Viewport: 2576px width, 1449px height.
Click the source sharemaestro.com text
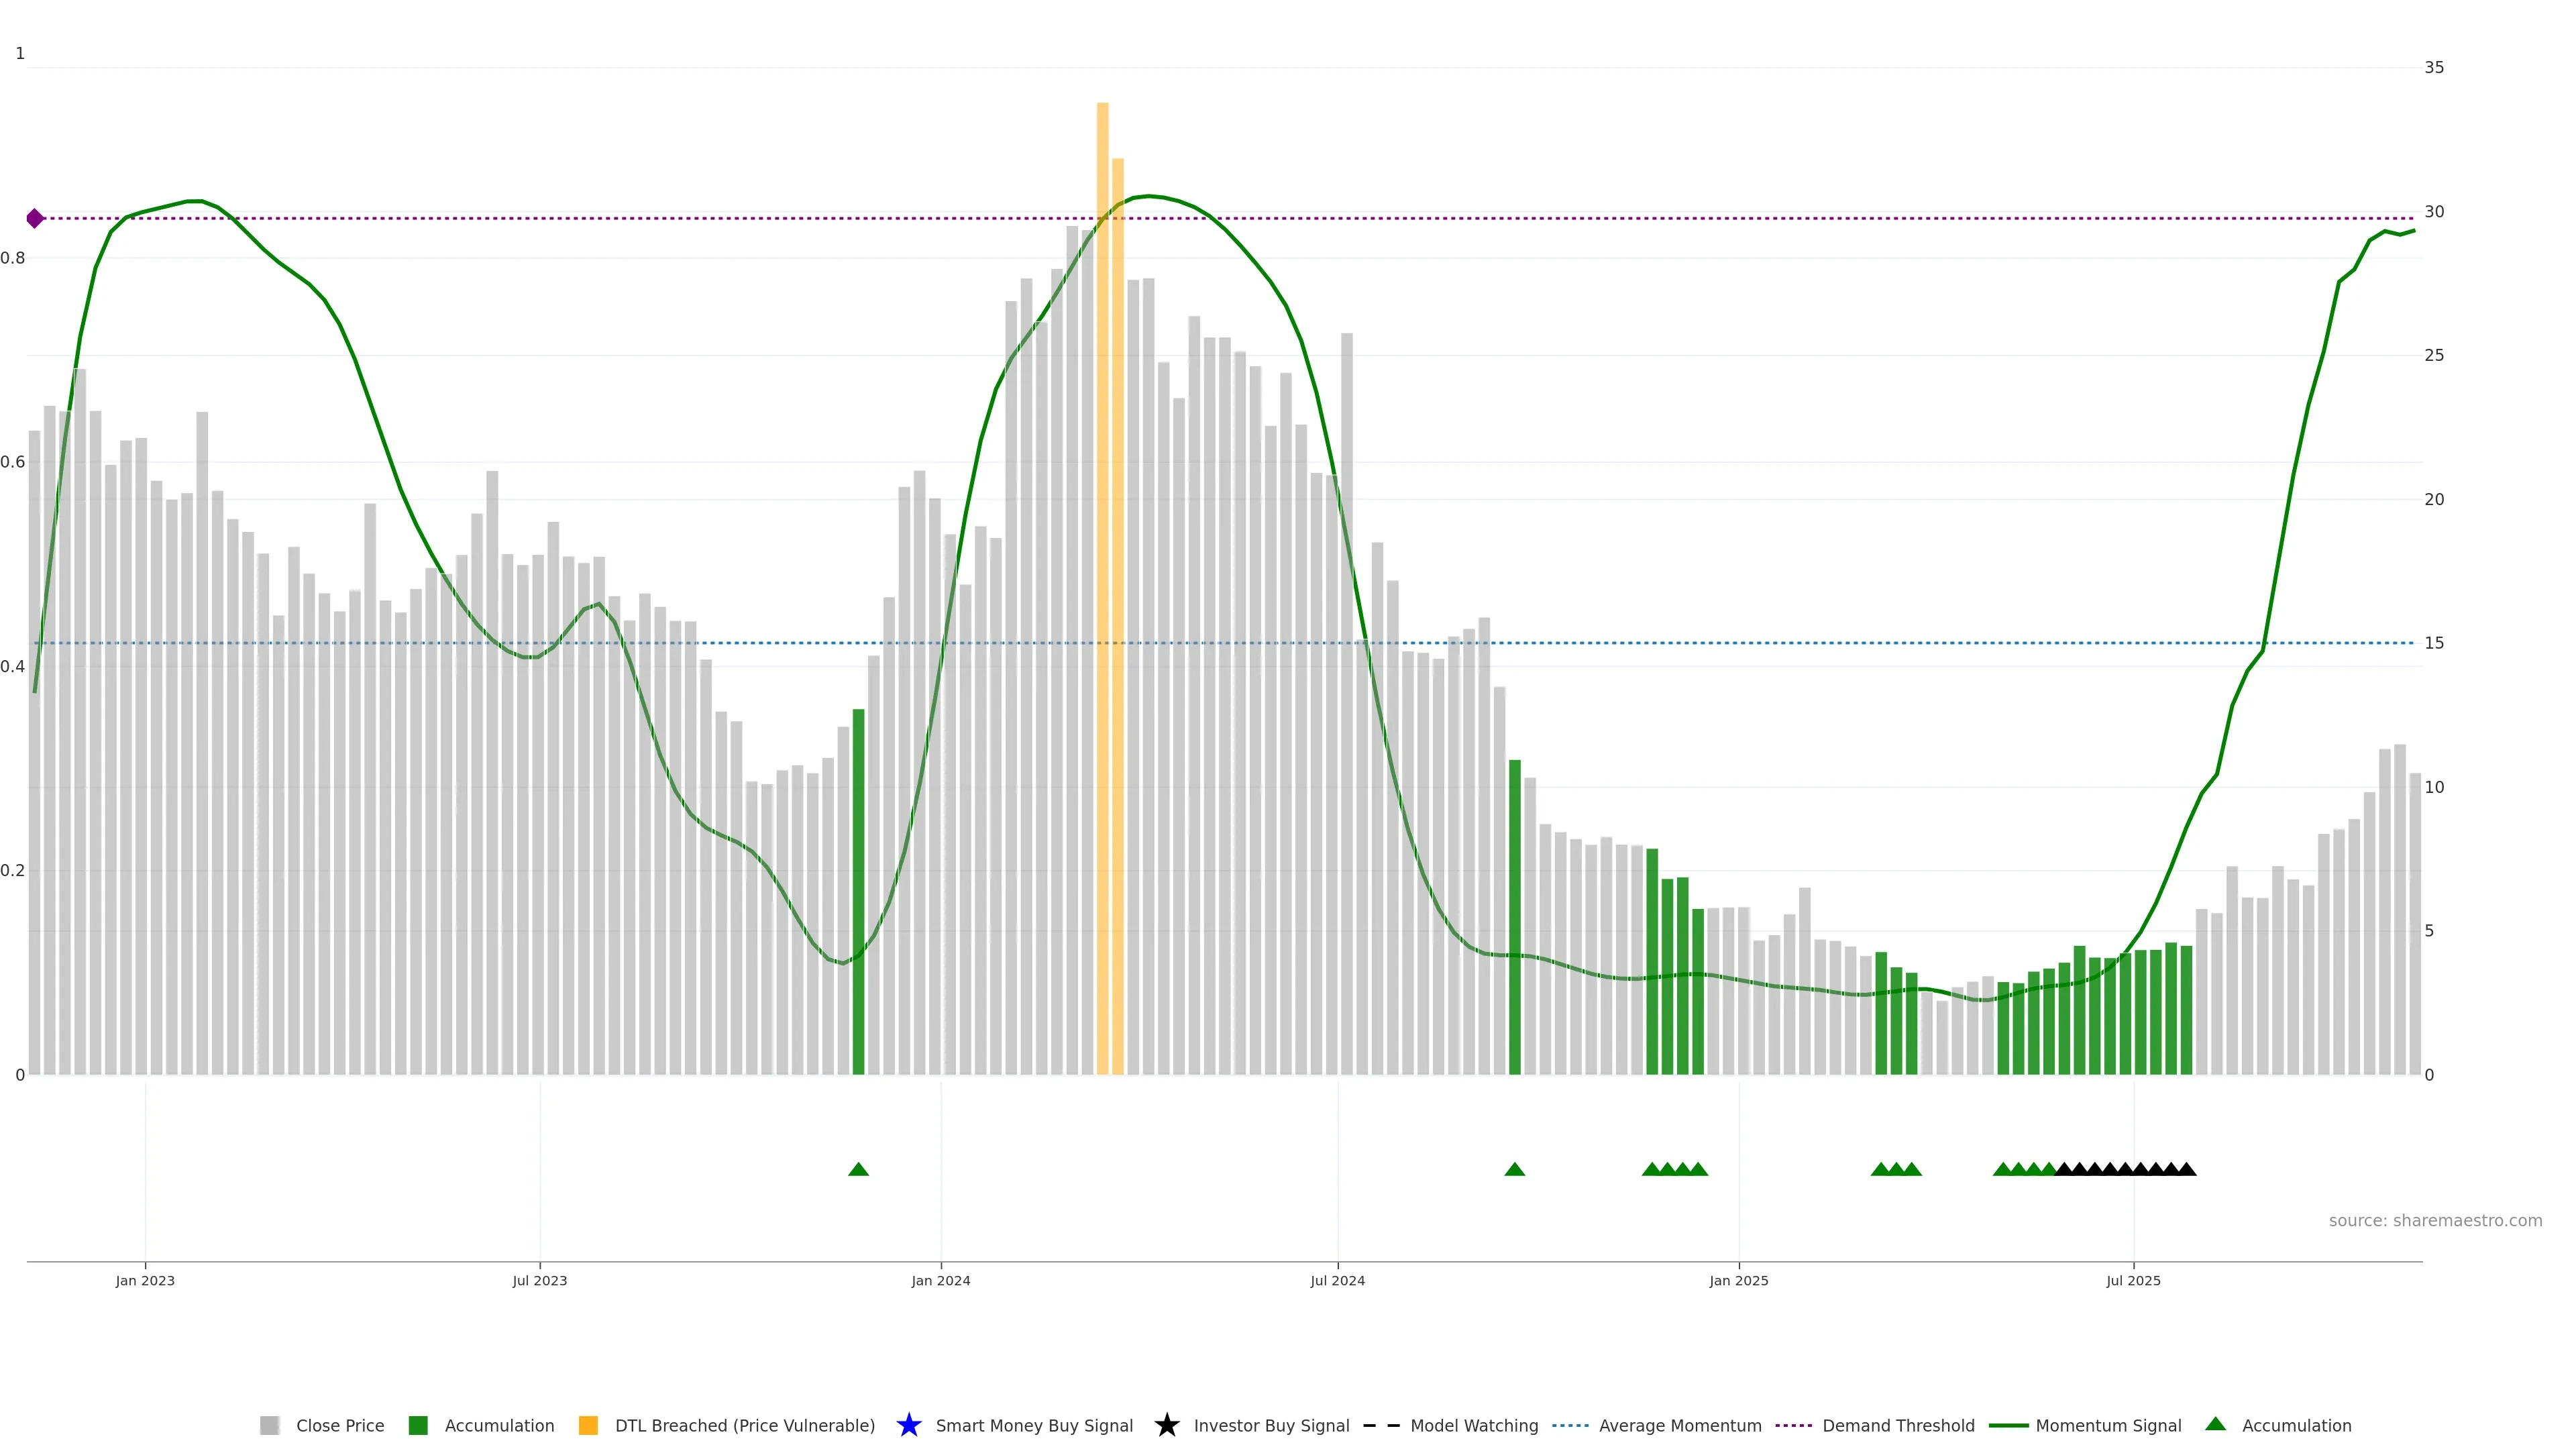[2435, 1220]
